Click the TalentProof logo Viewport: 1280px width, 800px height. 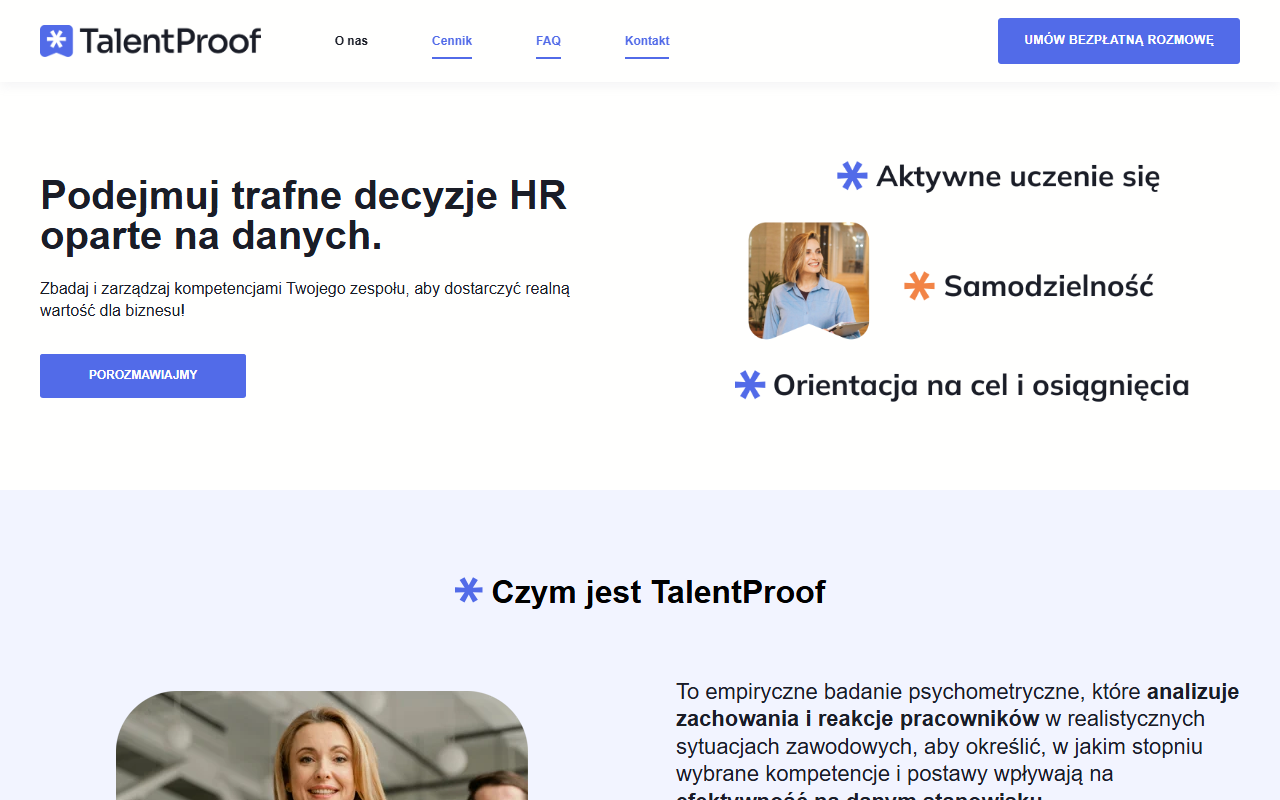pyautogui.click(x=150, y=40)
